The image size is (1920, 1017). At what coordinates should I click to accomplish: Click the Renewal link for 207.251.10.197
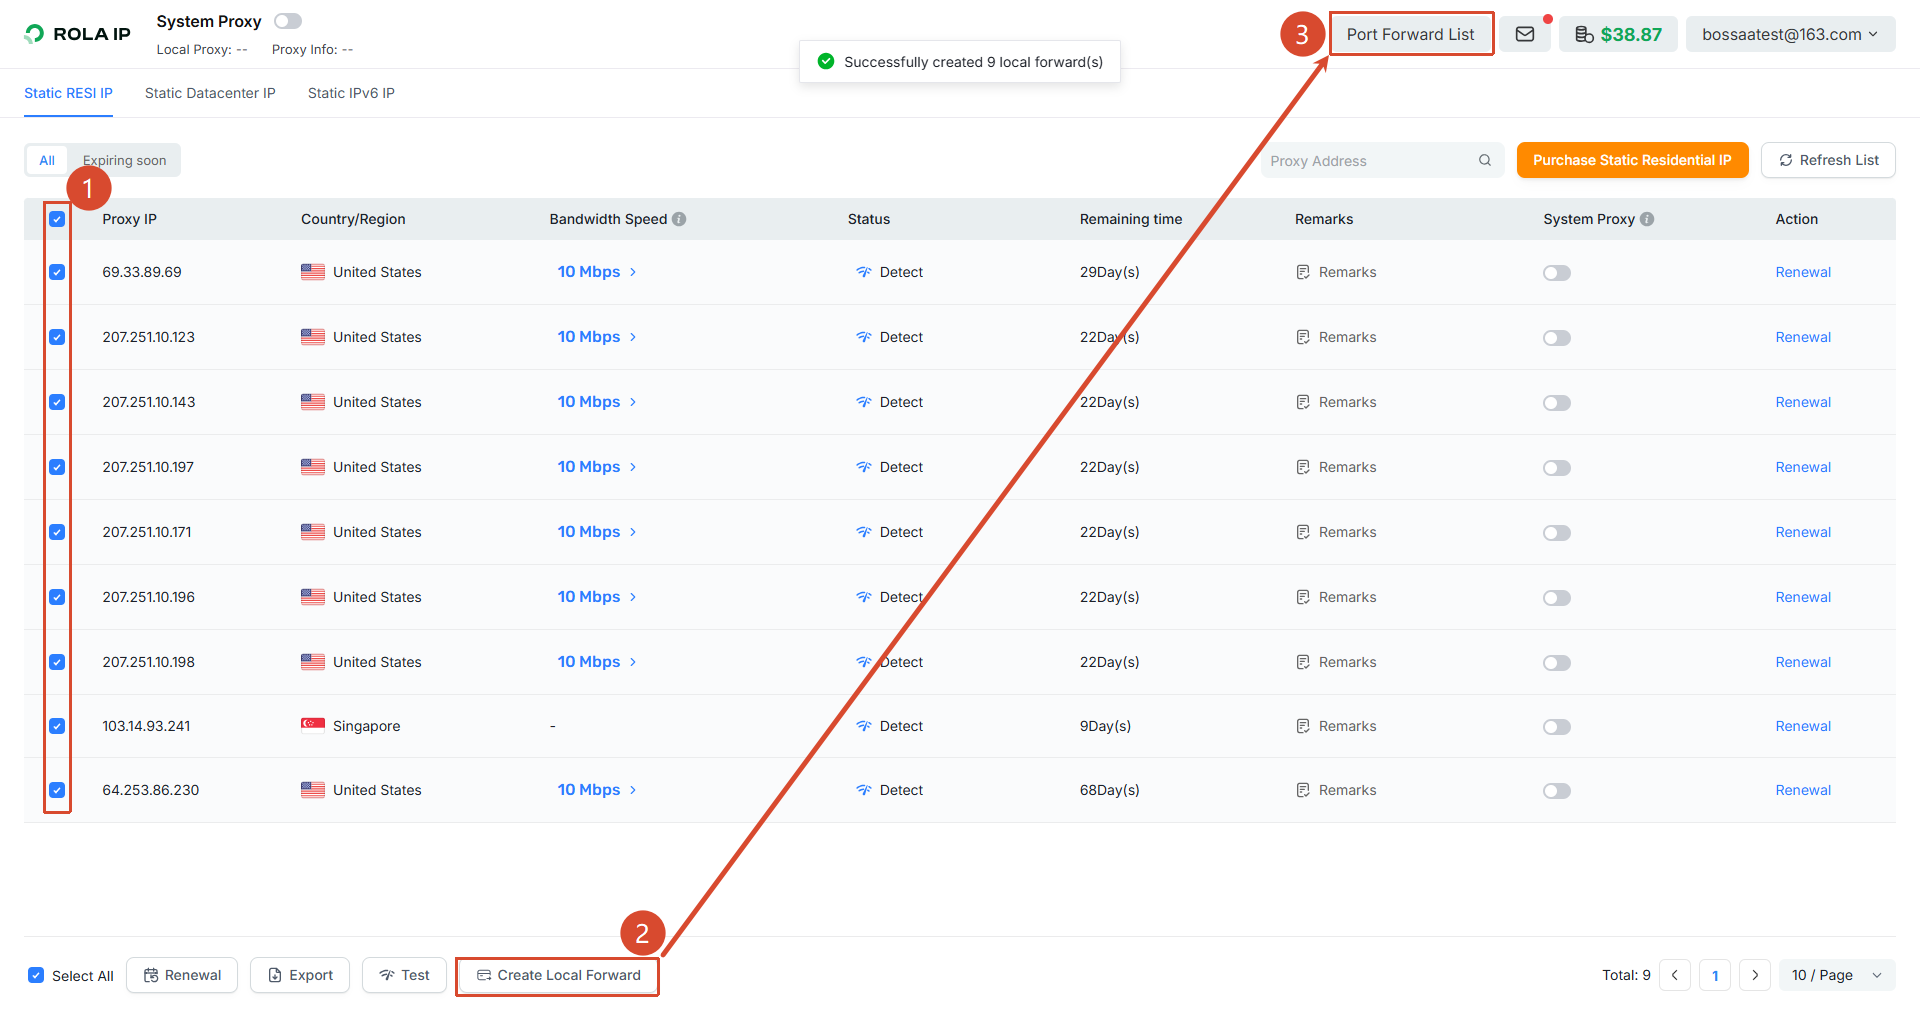(x=1803, y=467)
